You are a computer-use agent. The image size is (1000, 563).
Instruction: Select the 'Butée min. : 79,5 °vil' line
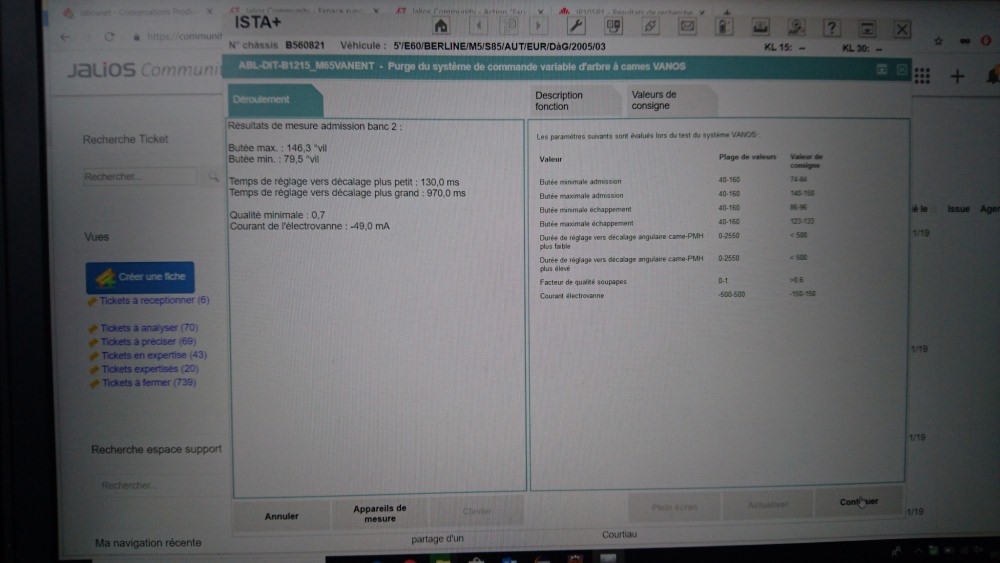[274, 159]
